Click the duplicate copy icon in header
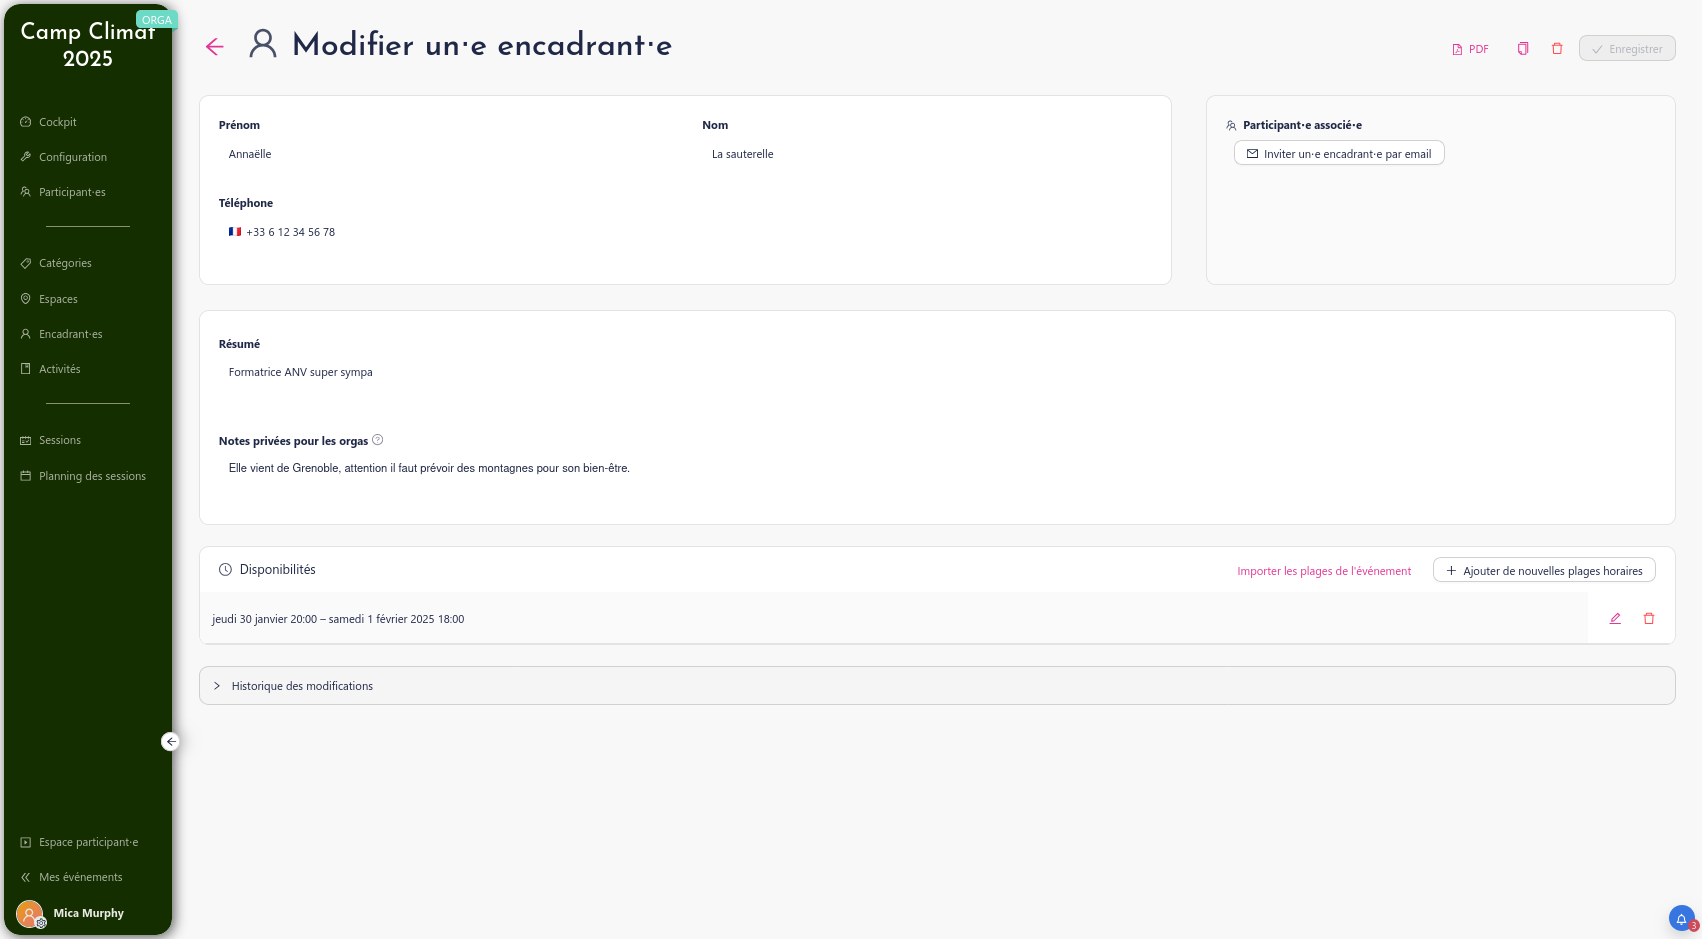1703x939 pixels. [x=1522, y=49]
